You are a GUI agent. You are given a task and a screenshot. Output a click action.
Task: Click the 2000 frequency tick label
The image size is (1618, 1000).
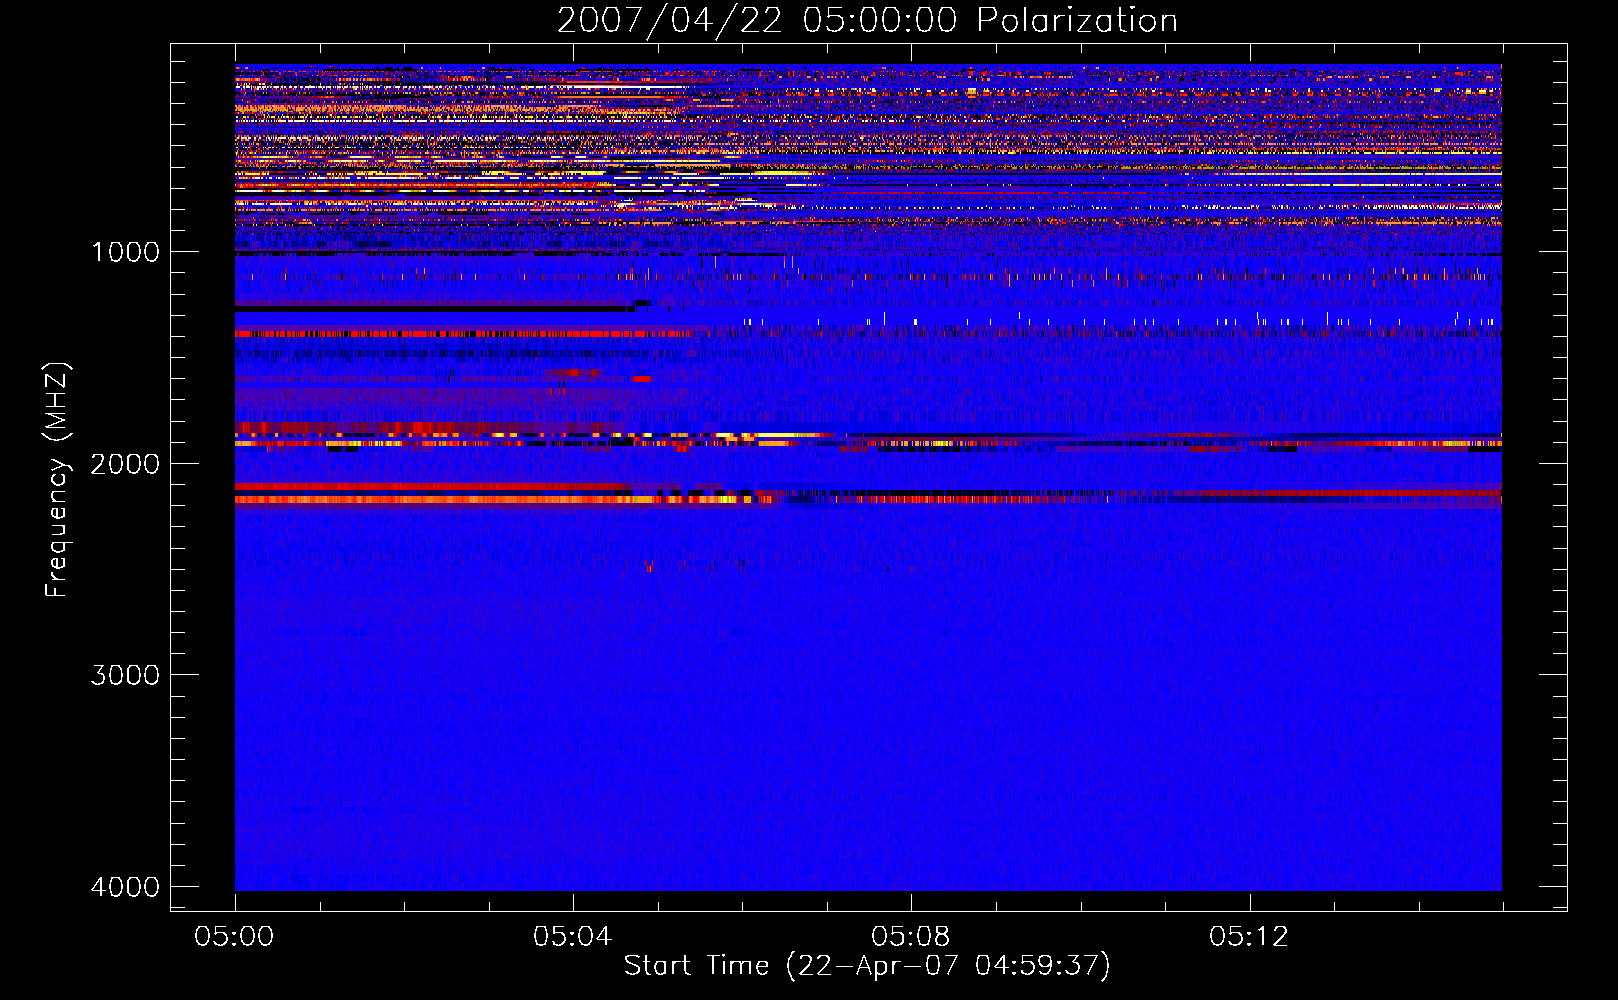pos(125,464)
